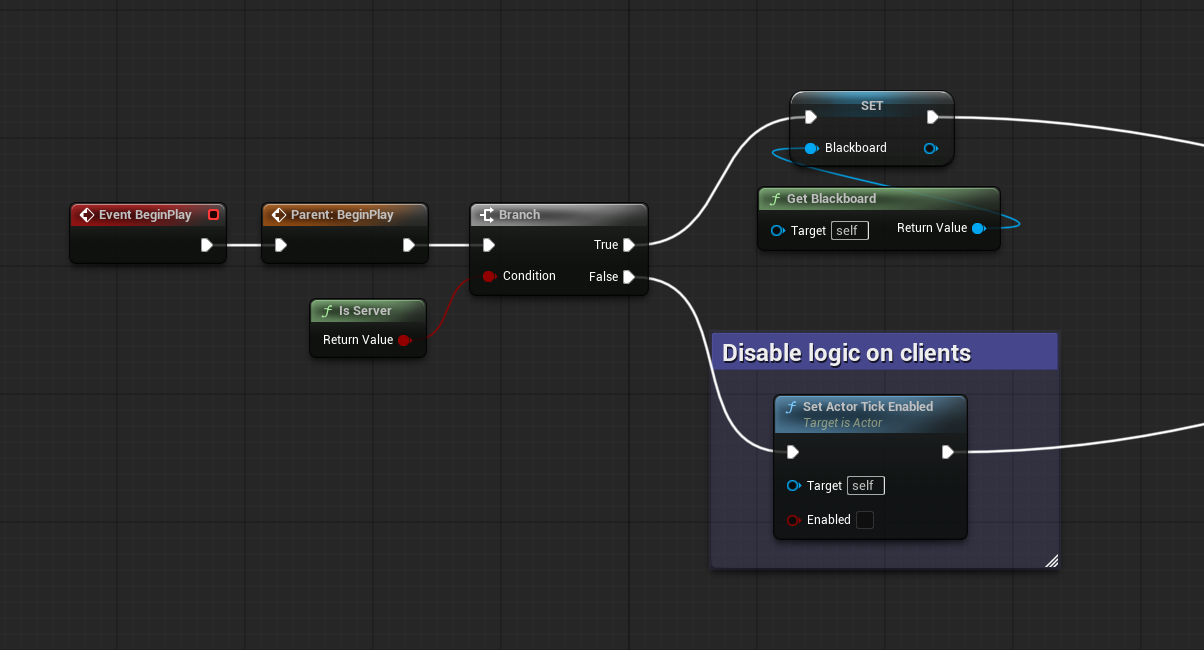Image resolution: width=1204 pixels, height=650 pixels.
Task: Click the Event BeginPlay execution output pin
Action: [x=206, y=245]
